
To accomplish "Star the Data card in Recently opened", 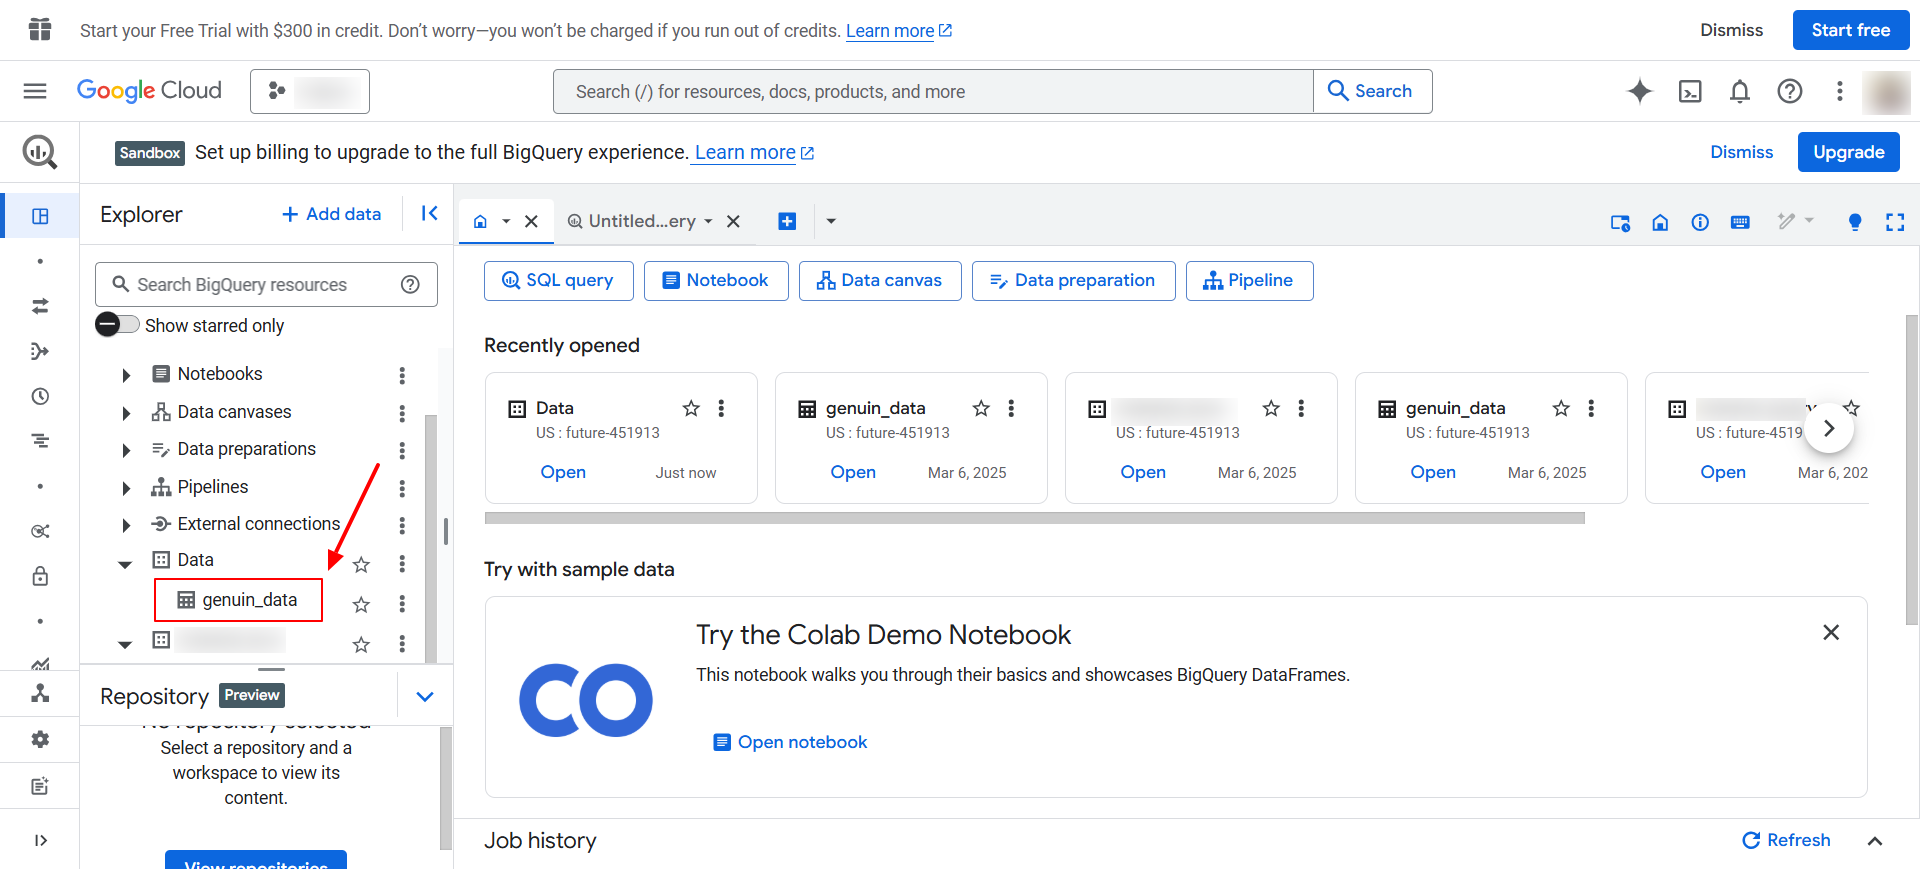I will click(x=691, y=408).
